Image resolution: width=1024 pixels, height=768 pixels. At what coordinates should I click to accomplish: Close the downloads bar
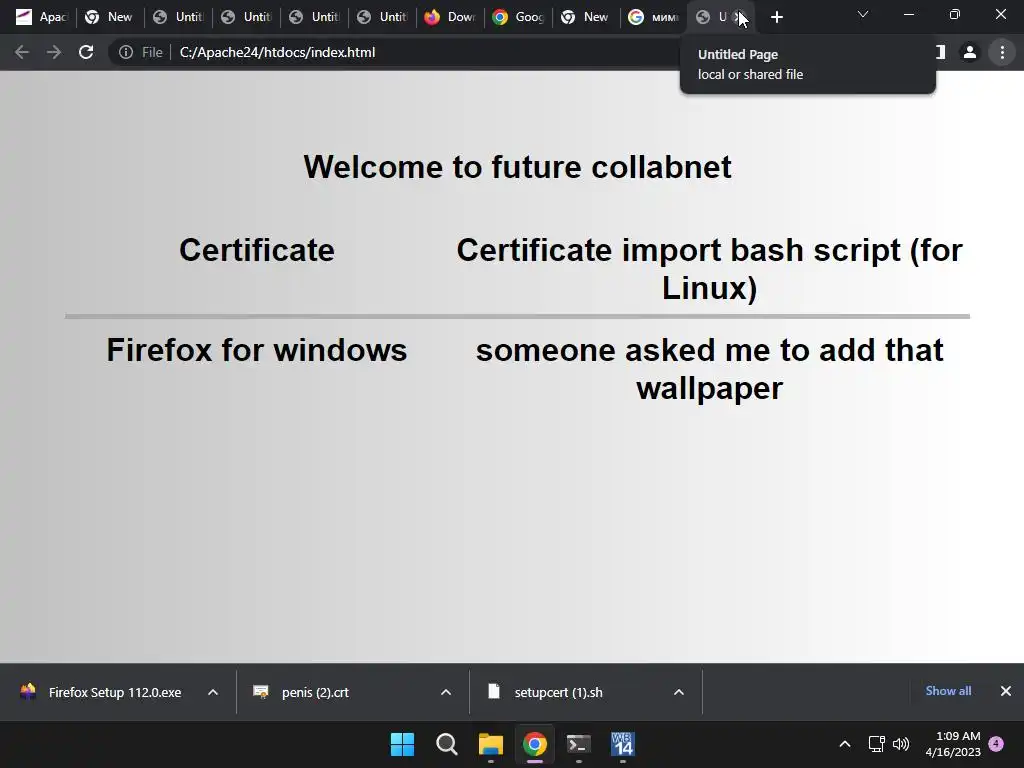[1006, 691]
